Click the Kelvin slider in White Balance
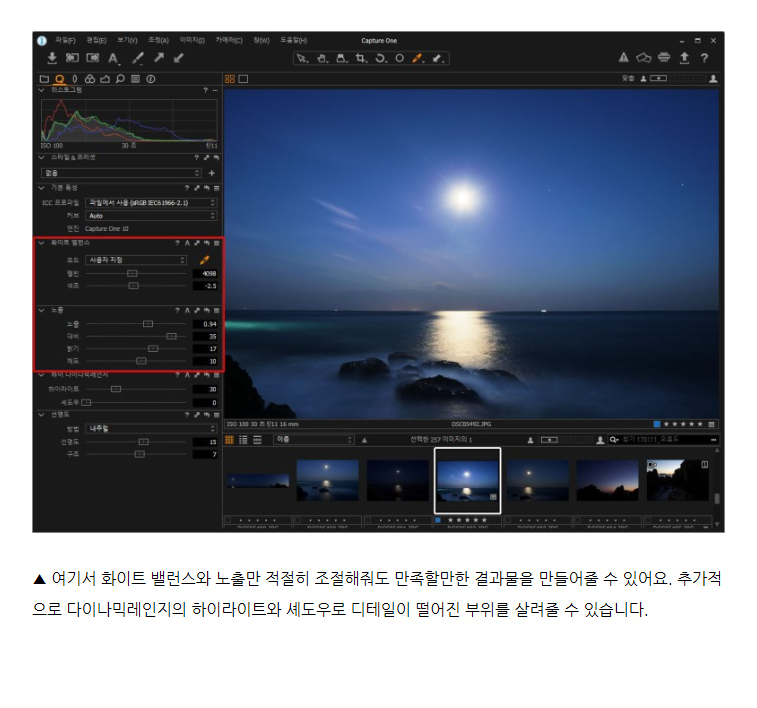Viewport: 757px width, 708px height. click(x=132, y=274)
